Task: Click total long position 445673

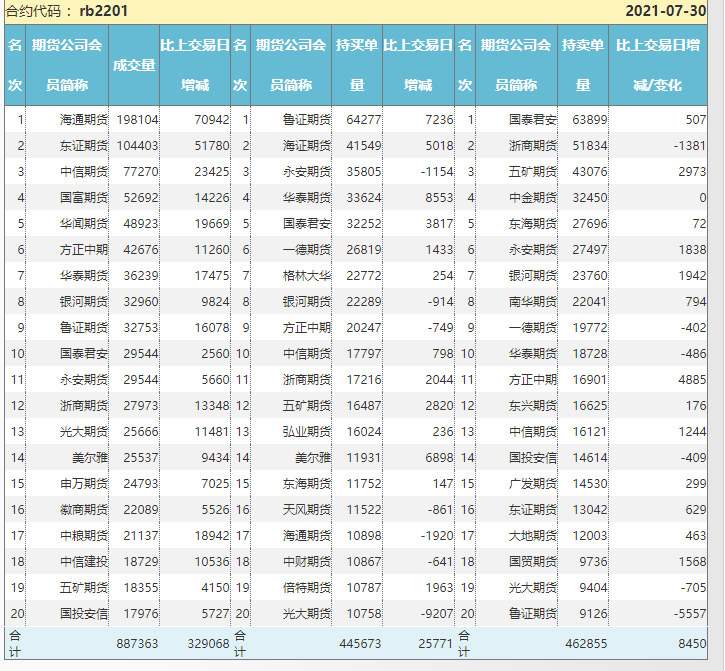Action: (x=360, y=644)
